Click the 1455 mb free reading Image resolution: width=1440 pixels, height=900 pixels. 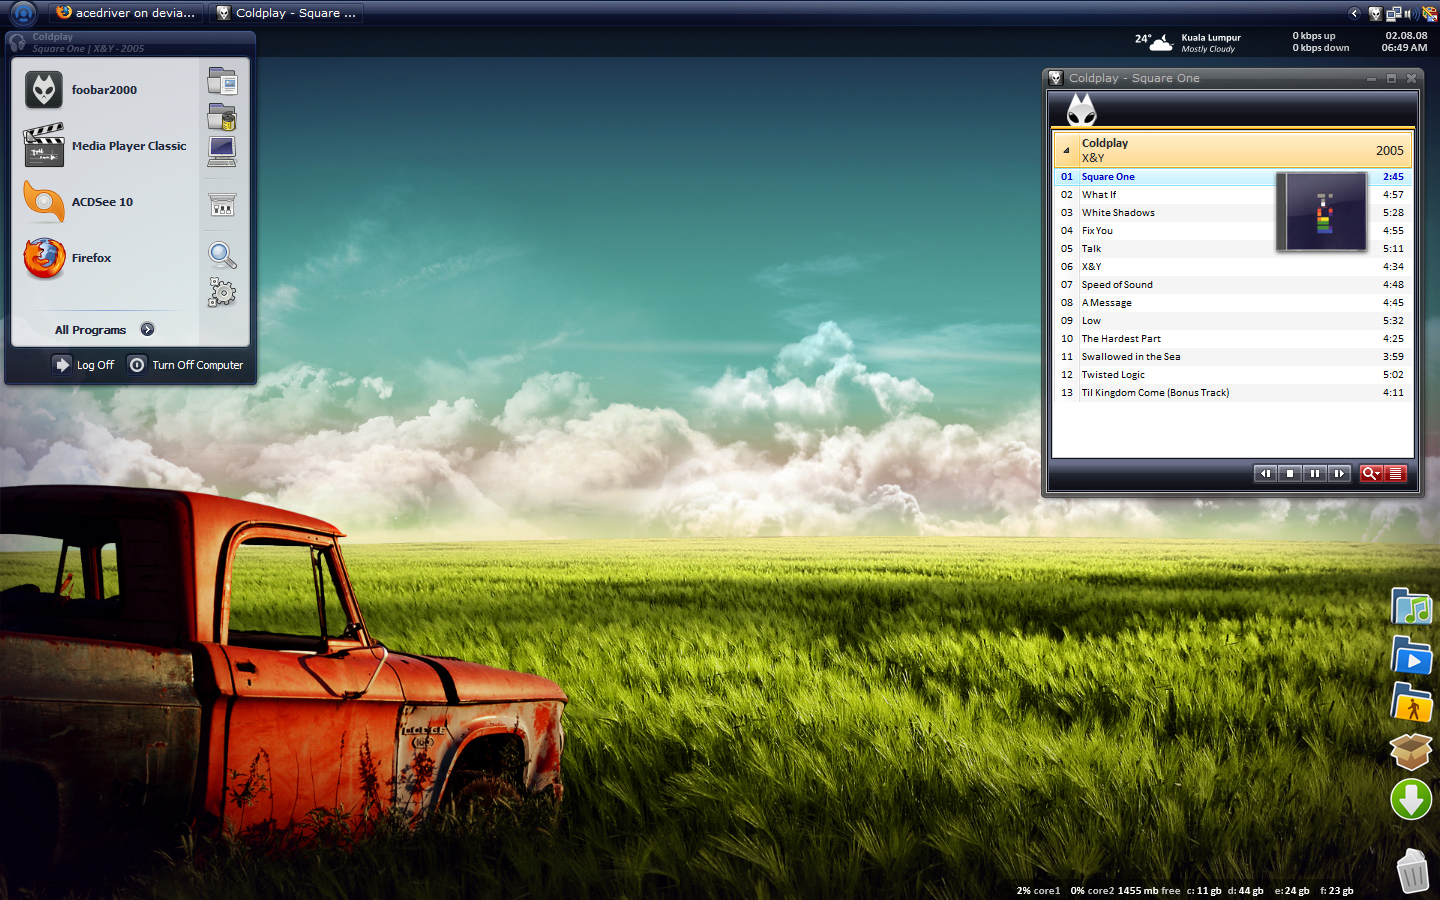[x=1149, y=890]
